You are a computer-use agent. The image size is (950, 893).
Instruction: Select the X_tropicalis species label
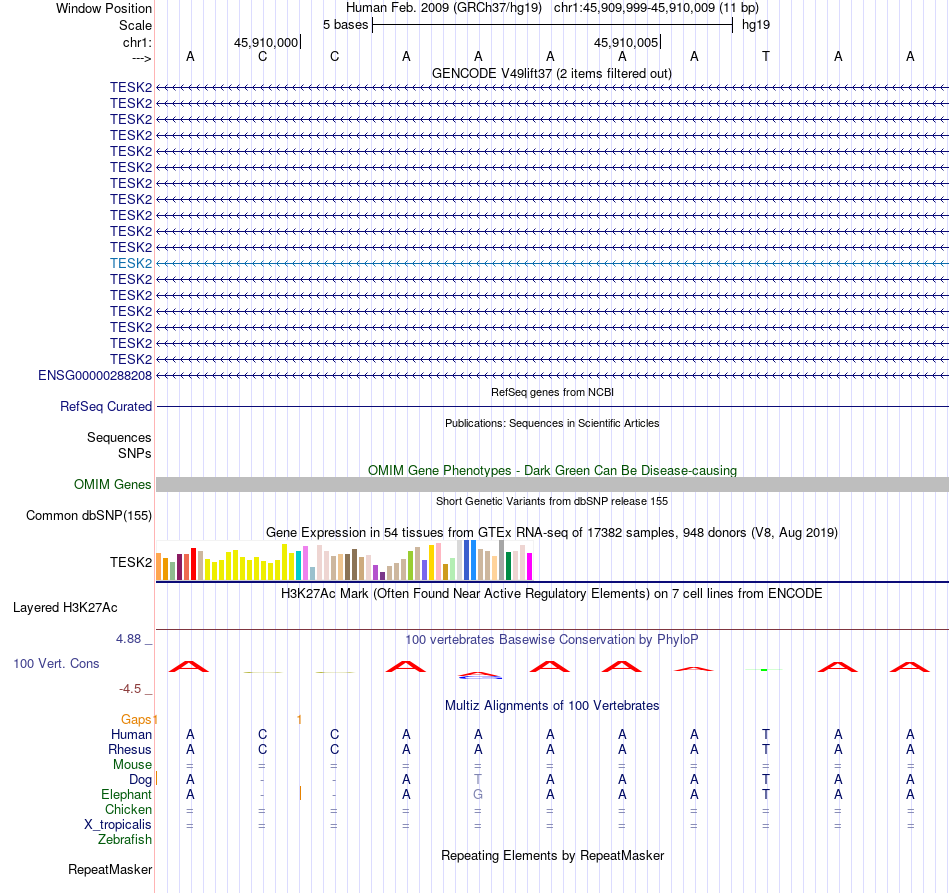[118, 825]
